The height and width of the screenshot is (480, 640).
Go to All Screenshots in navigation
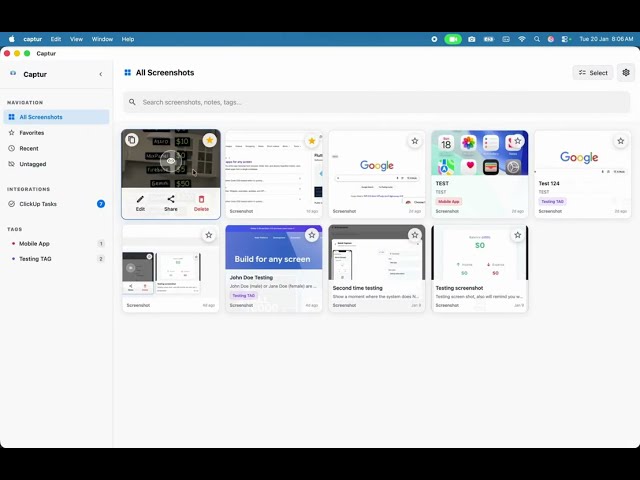click(x=56, y=117)
